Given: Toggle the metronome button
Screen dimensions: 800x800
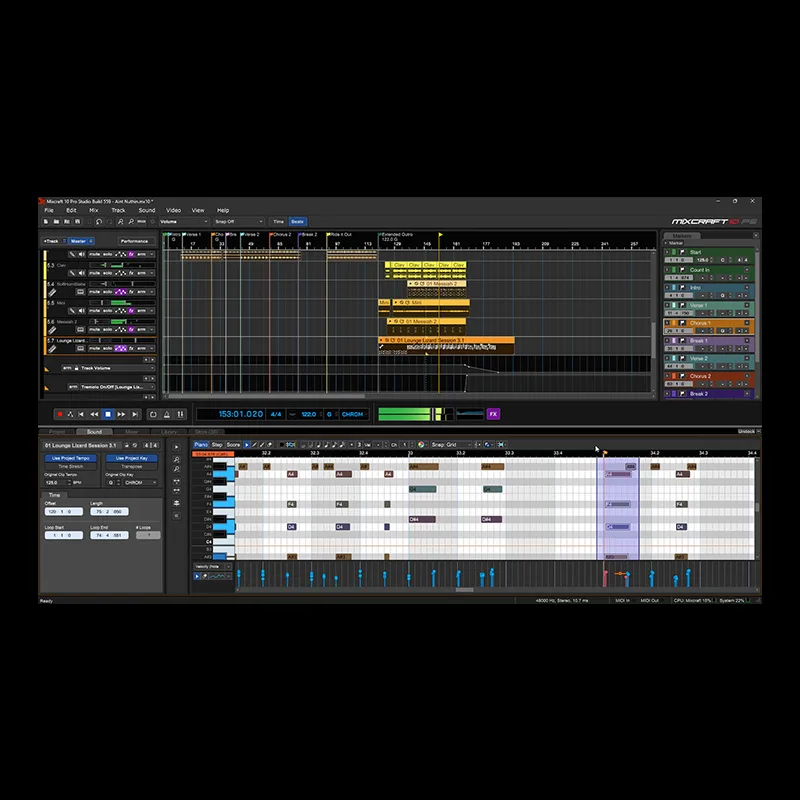Looking at the screenshot, I should 167,414.
